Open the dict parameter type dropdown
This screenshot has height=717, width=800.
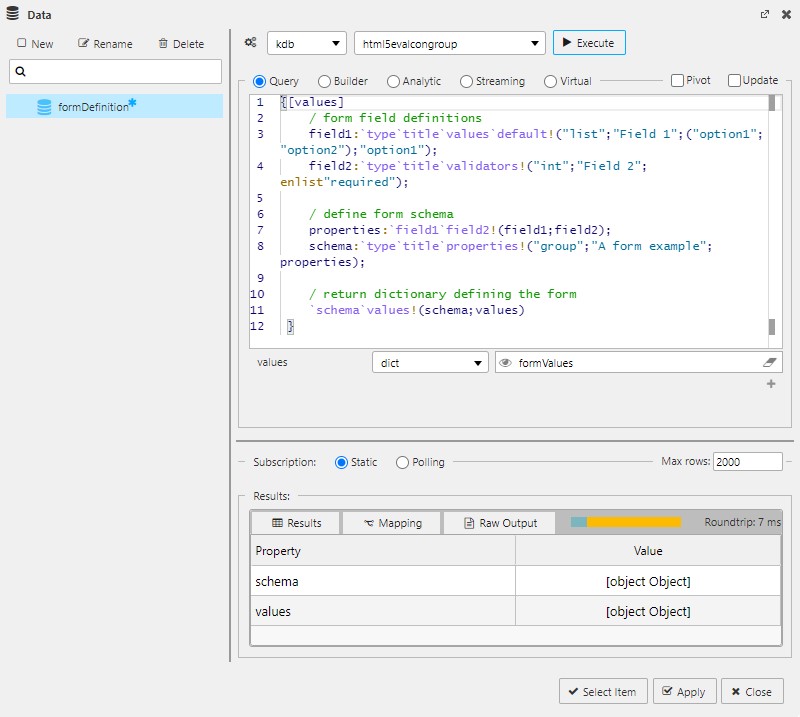click(429, 363)
